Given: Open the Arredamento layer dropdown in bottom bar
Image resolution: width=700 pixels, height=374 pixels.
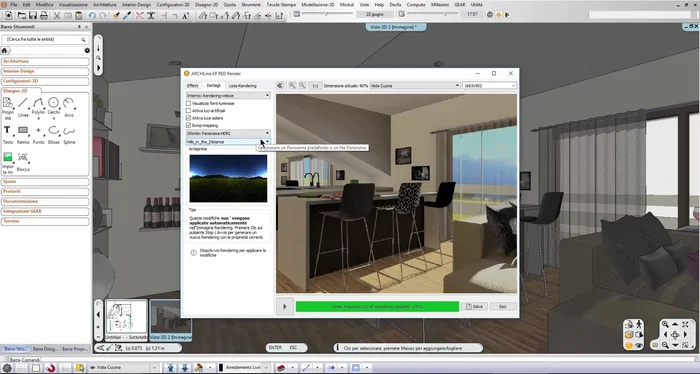Looking at the screenshot, I should tap(244, 368).
